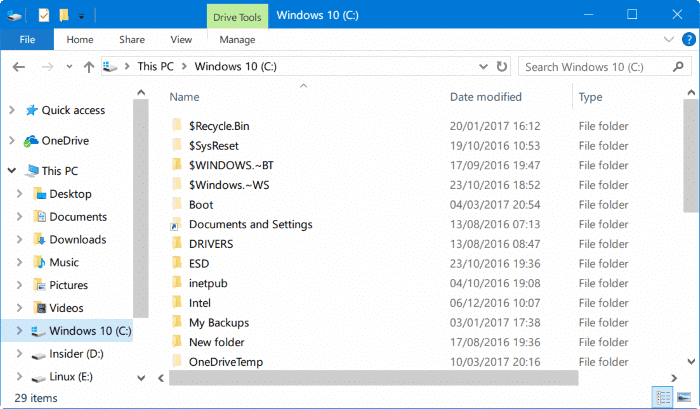Go back with the Back arrow
Image resolution: width=700 pixels, height=409 pixels.
point(19,67)
